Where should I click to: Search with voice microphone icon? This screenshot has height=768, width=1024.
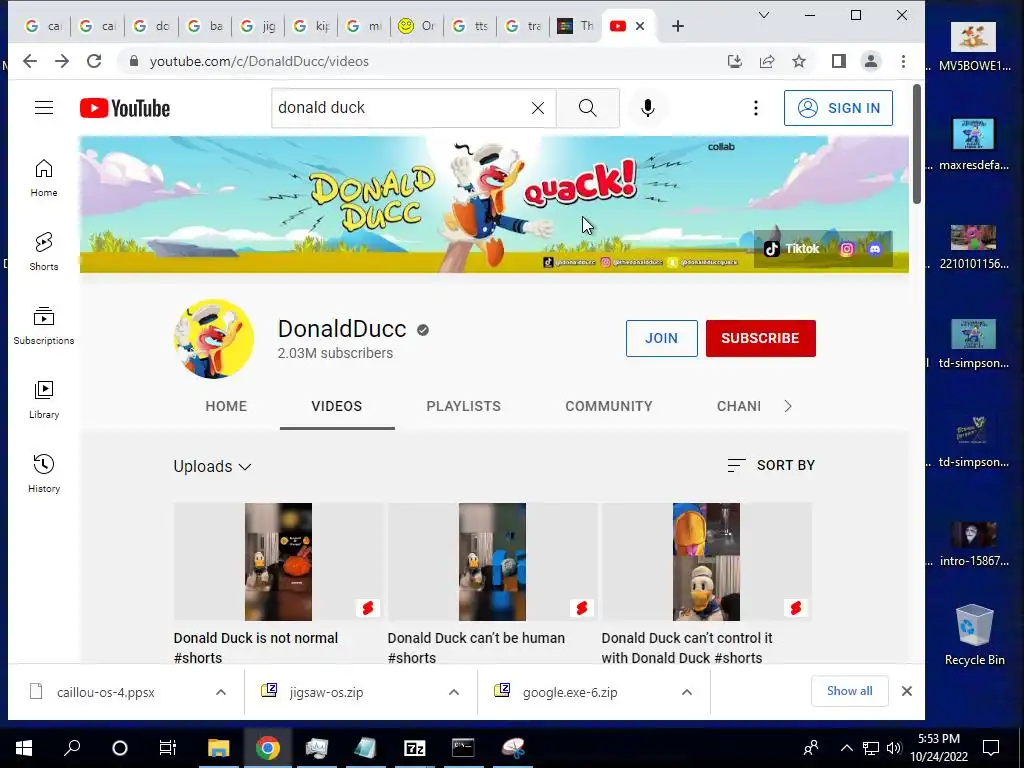[x=647, y=108]
